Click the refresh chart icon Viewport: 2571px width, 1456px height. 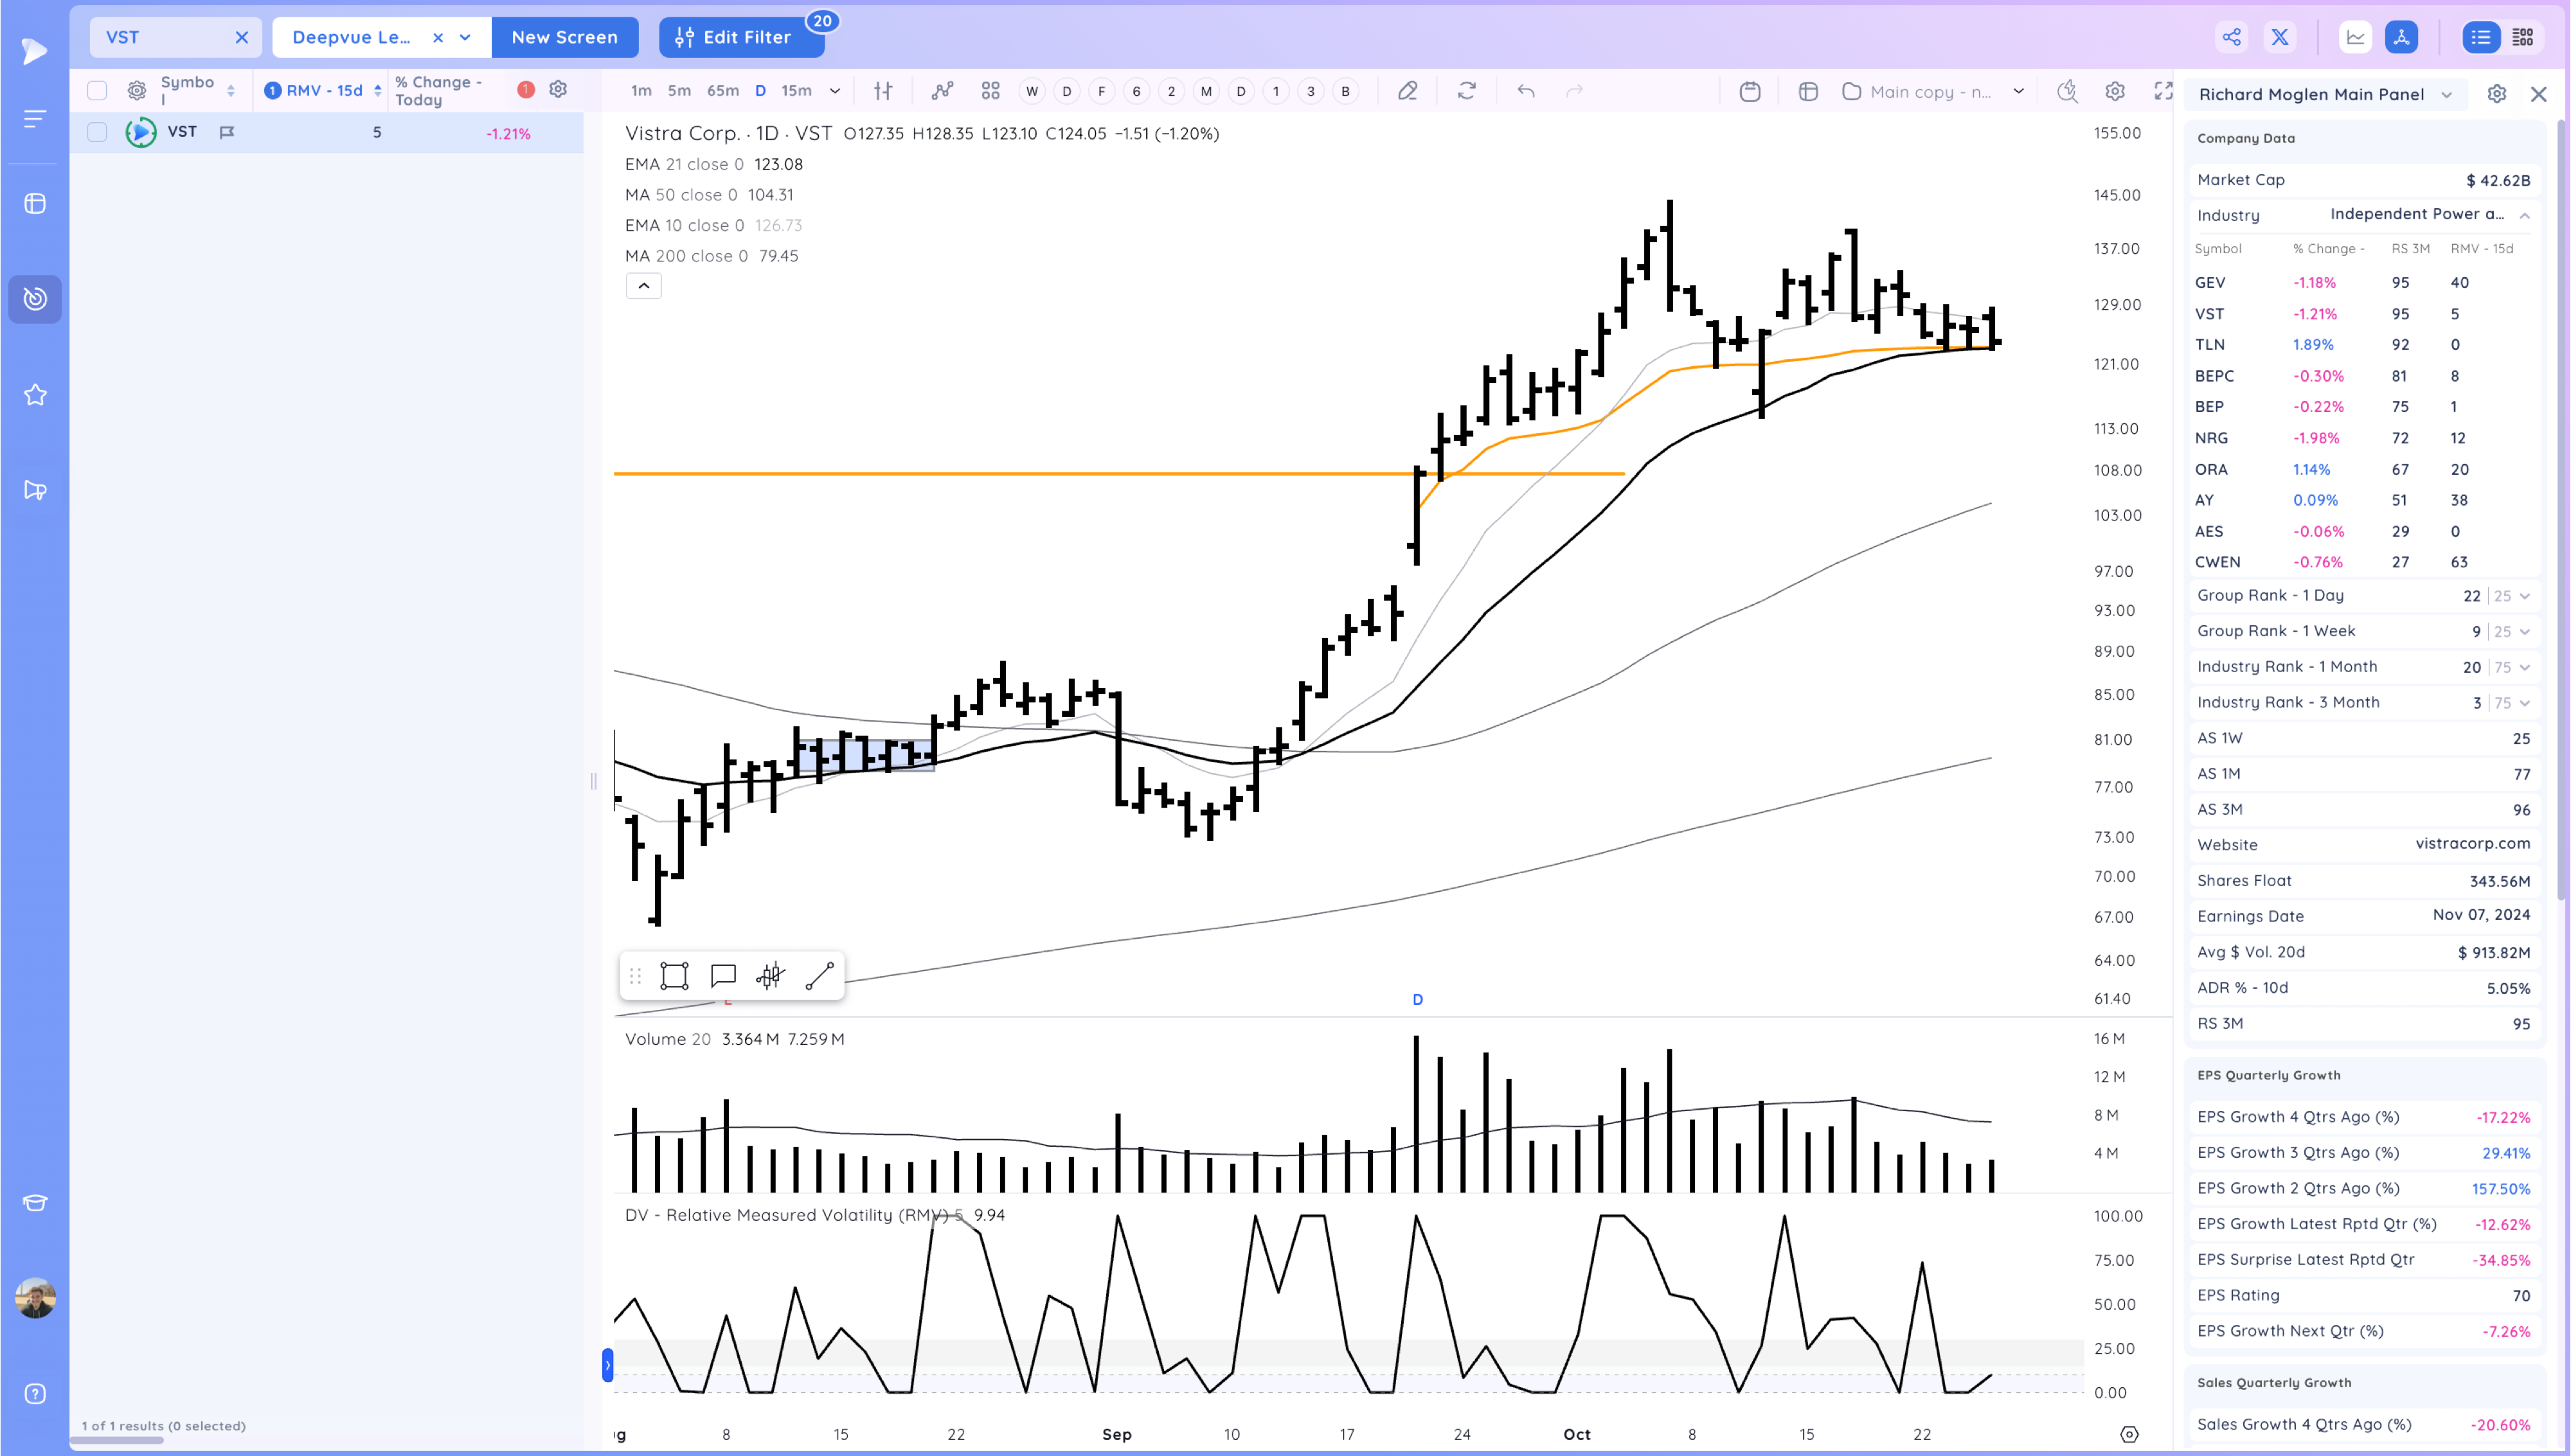coord(1466,91)
